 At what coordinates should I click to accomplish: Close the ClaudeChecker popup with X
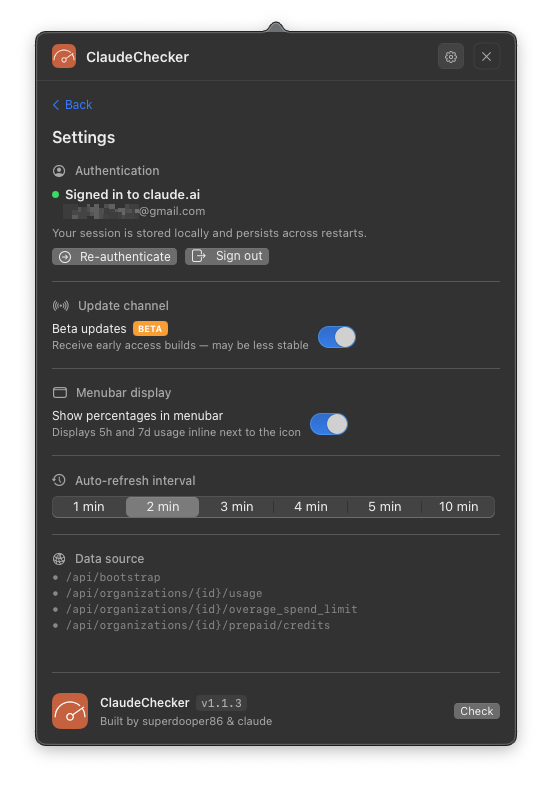(x=486, y=57)
